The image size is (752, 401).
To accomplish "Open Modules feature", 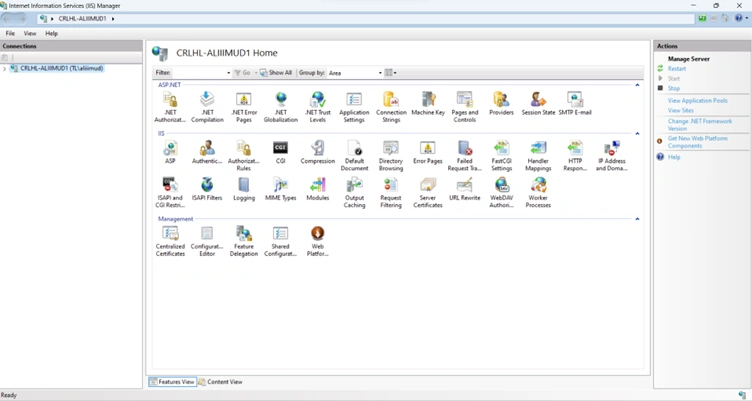I will (x=317, y=189).
